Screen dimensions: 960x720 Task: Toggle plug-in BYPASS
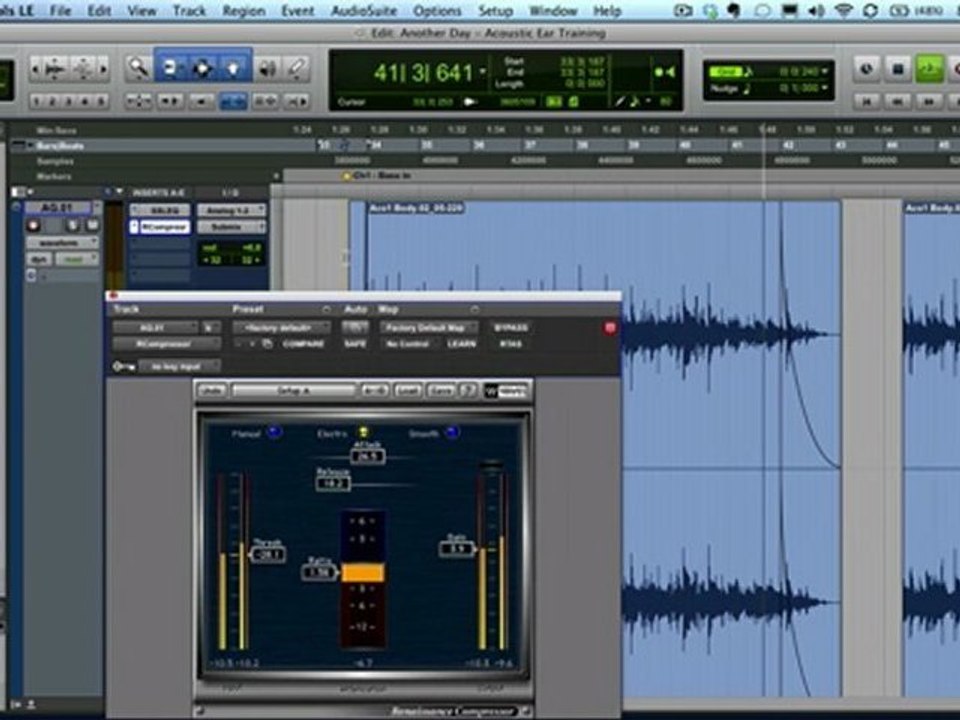pos(511,328)
